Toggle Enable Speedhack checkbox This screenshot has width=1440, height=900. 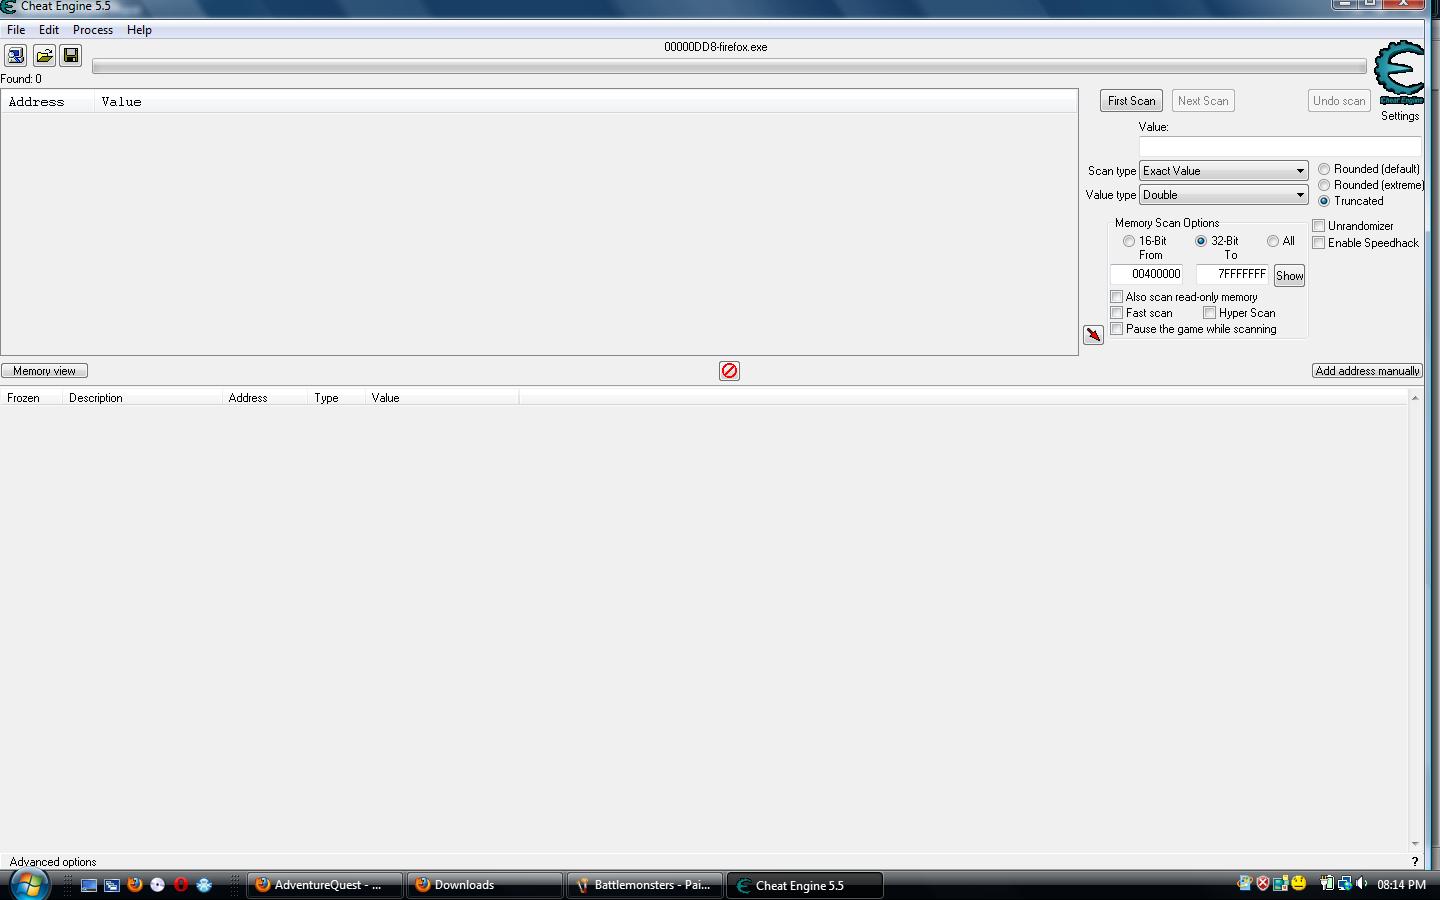point(1319,243)
